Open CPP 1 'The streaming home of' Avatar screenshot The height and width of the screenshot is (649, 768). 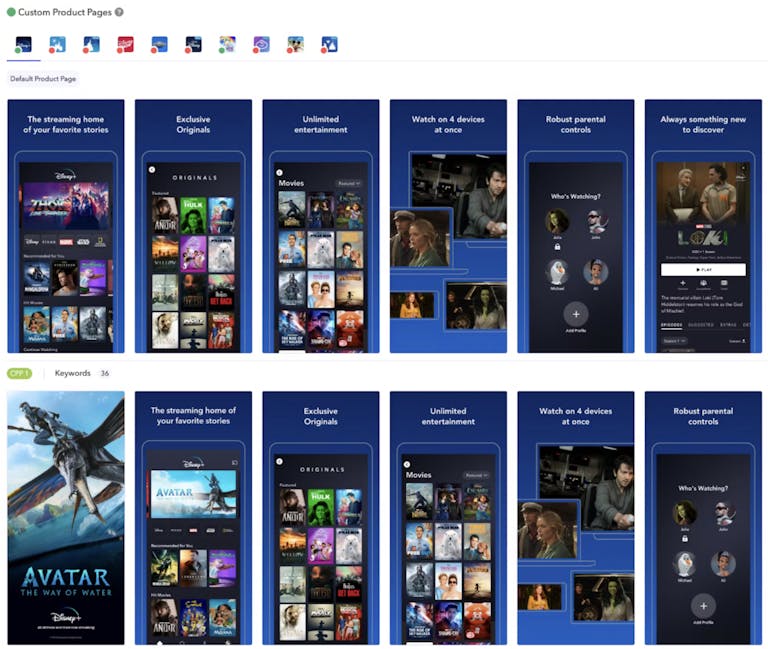[x=193, y=518]
